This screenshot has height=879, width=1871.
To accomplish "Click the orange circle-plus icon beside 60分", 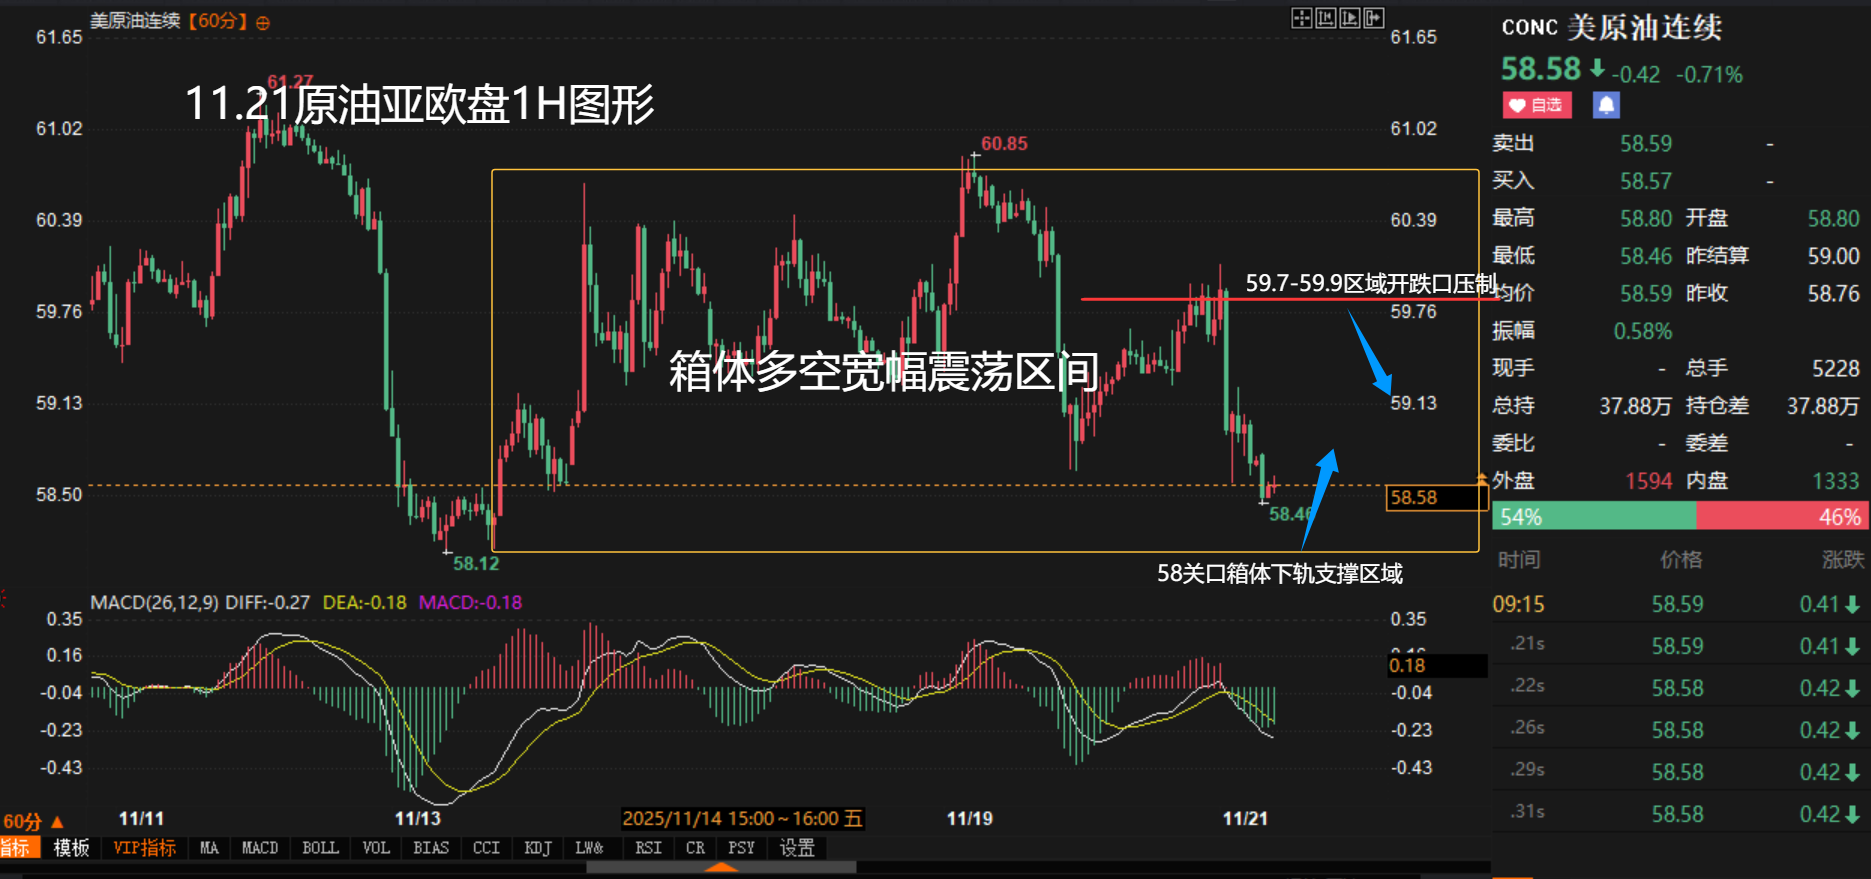I will (x=263, y=23).
